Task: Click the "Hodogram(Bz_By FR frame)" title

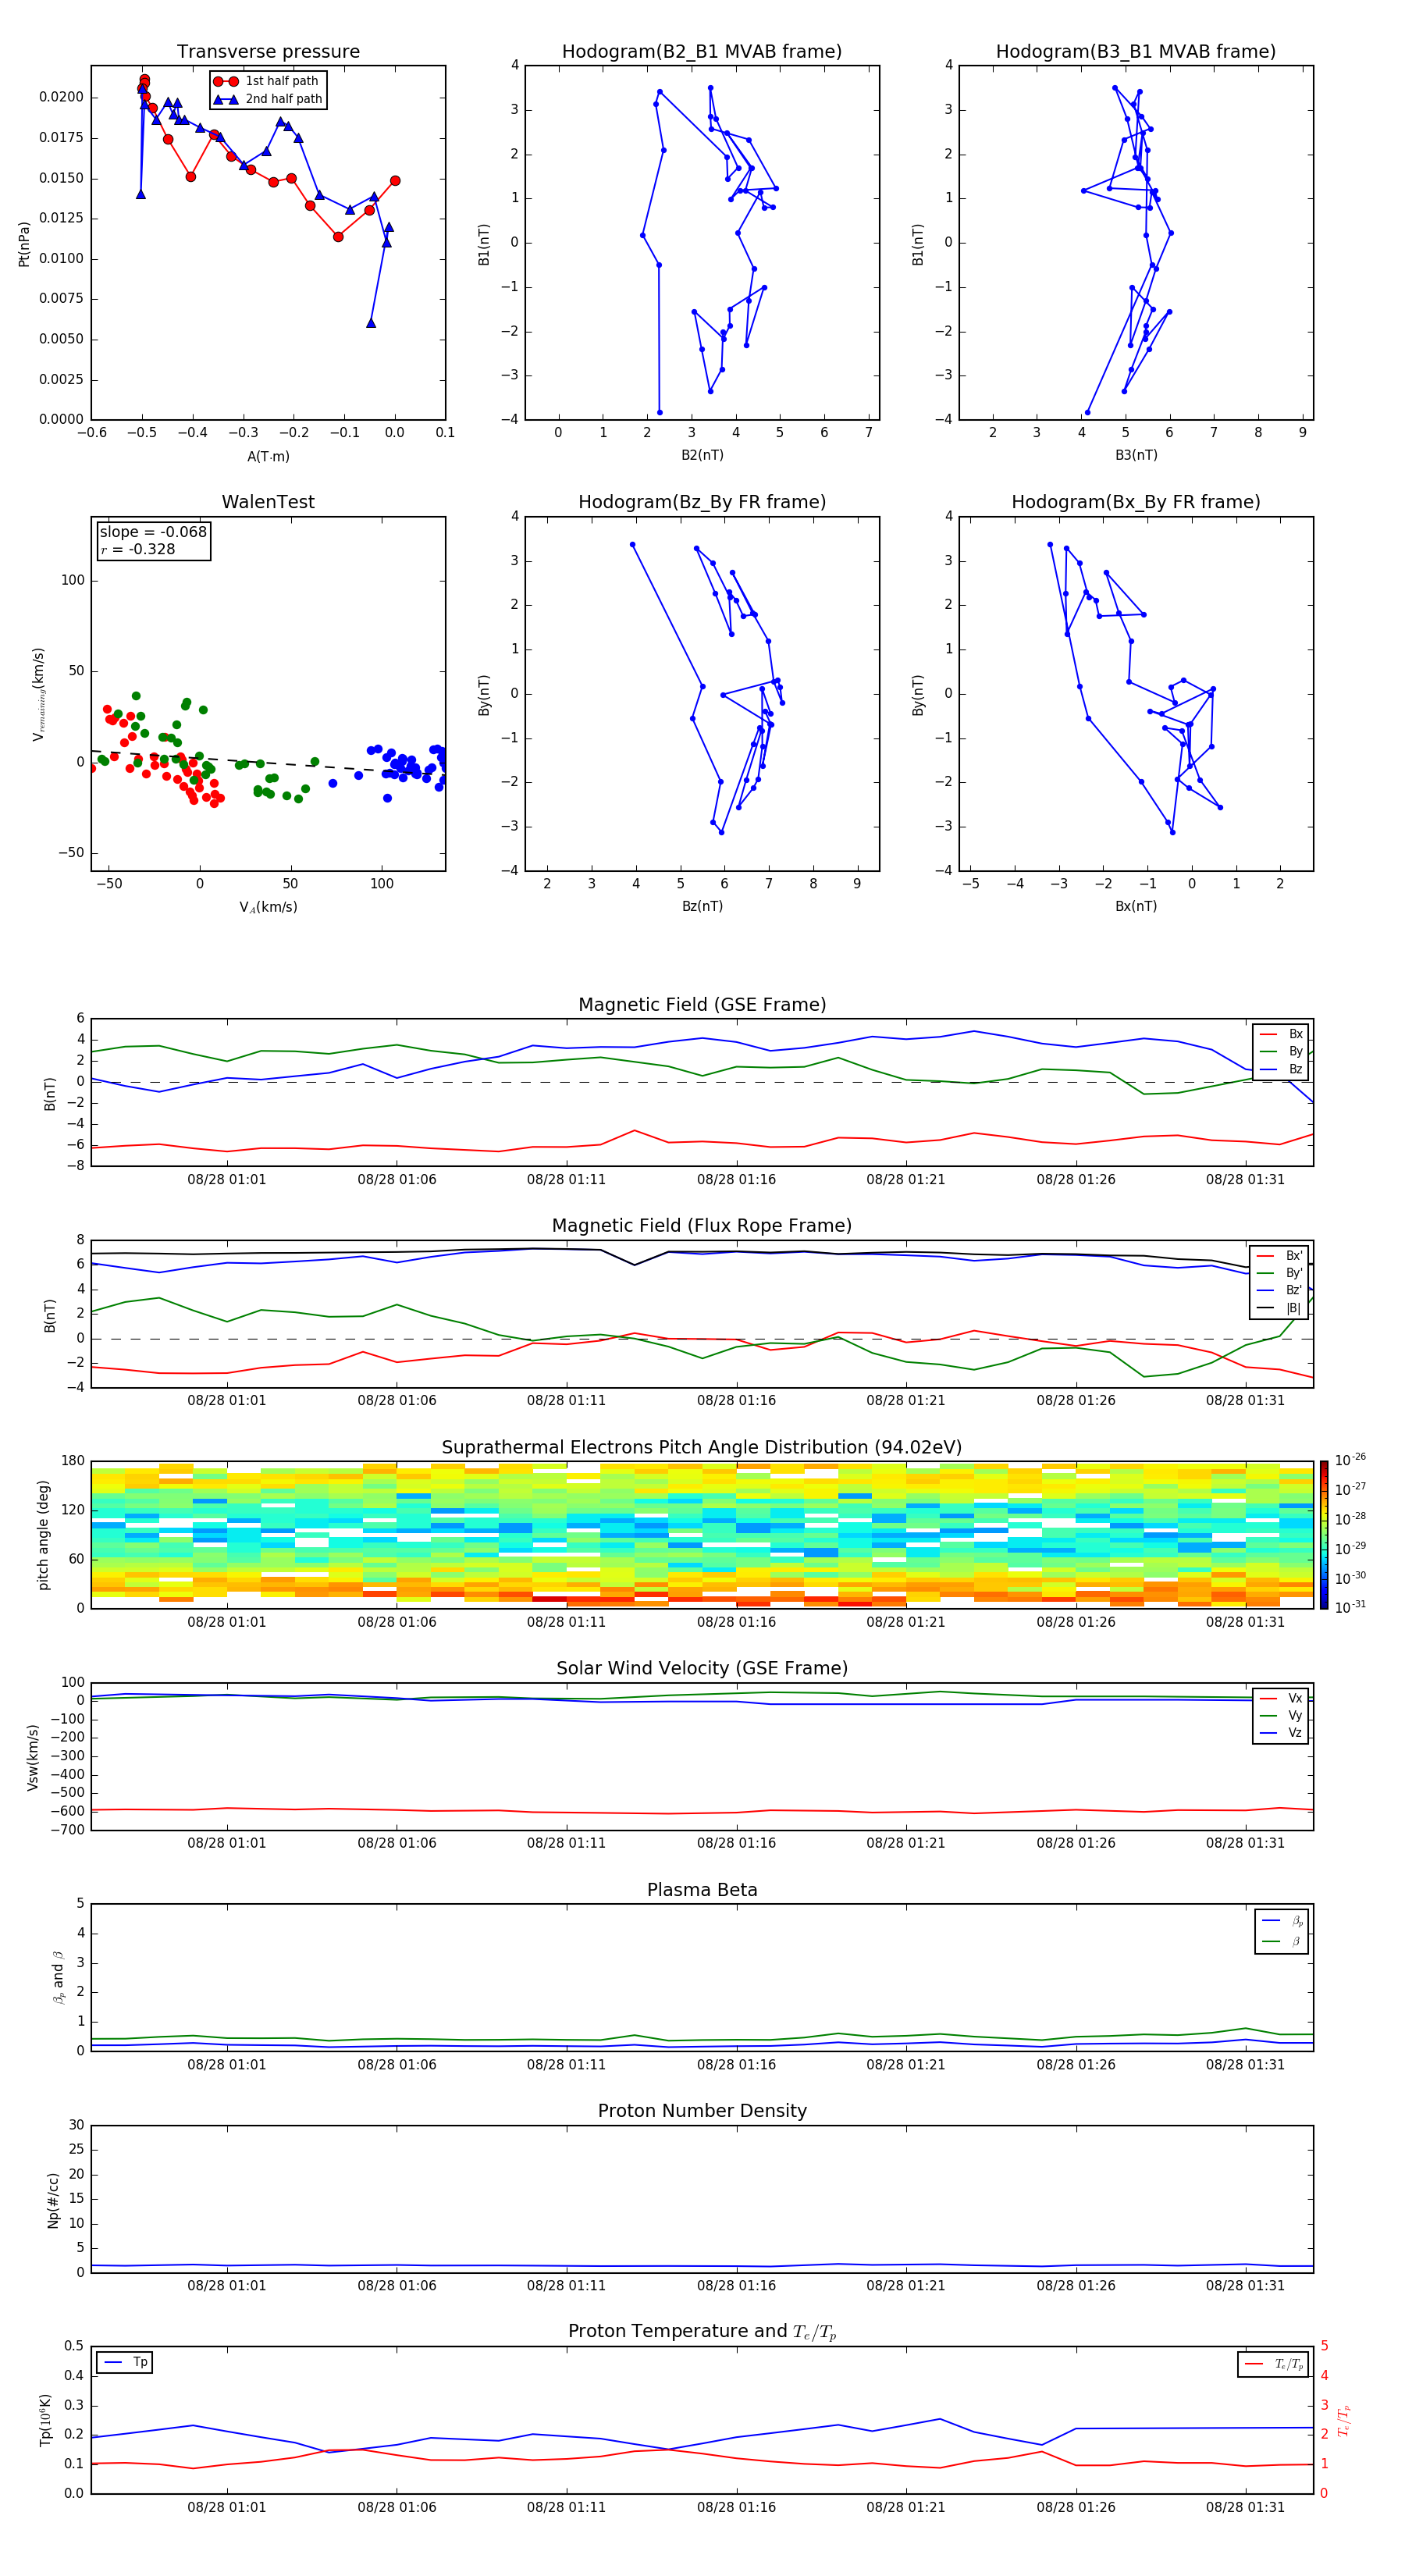Action: pos(702,502)
